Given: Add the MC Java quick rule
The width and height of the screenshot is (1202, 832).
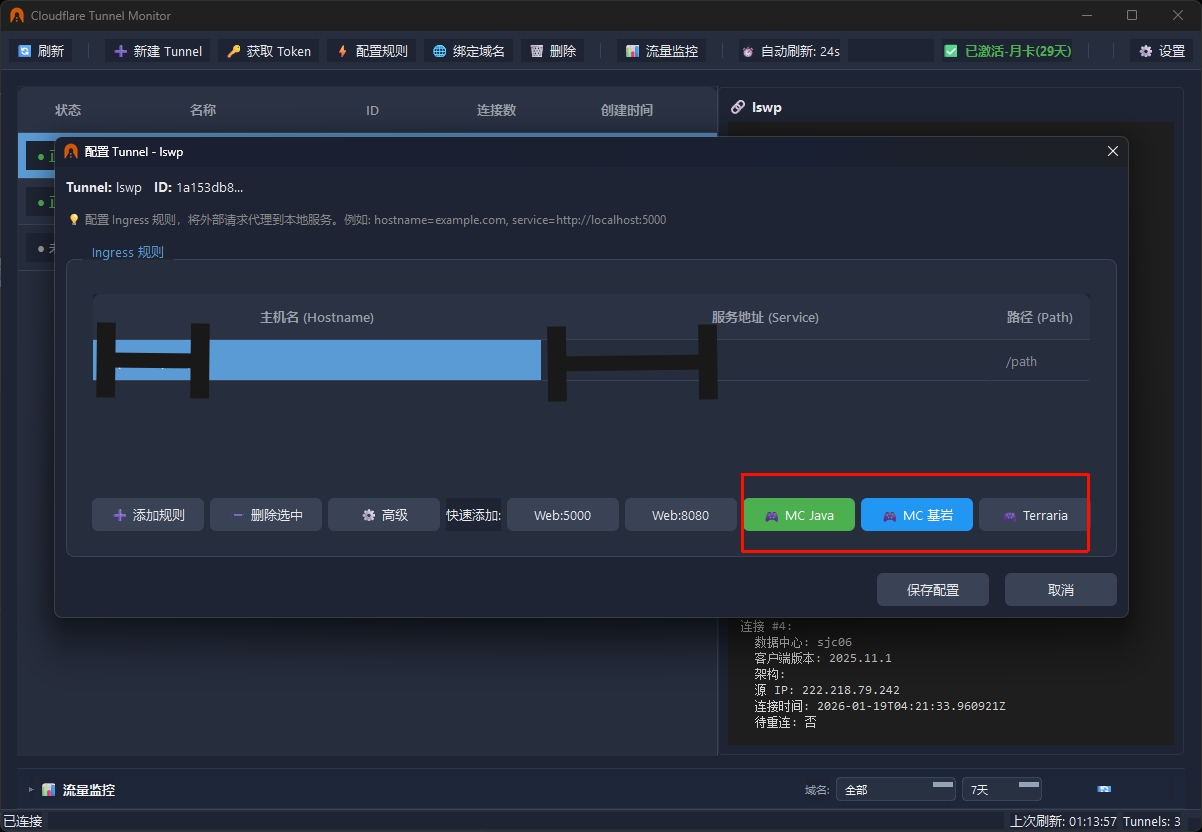Looking at the screenshot, I should pyautogui.click(x=799, y=515).
